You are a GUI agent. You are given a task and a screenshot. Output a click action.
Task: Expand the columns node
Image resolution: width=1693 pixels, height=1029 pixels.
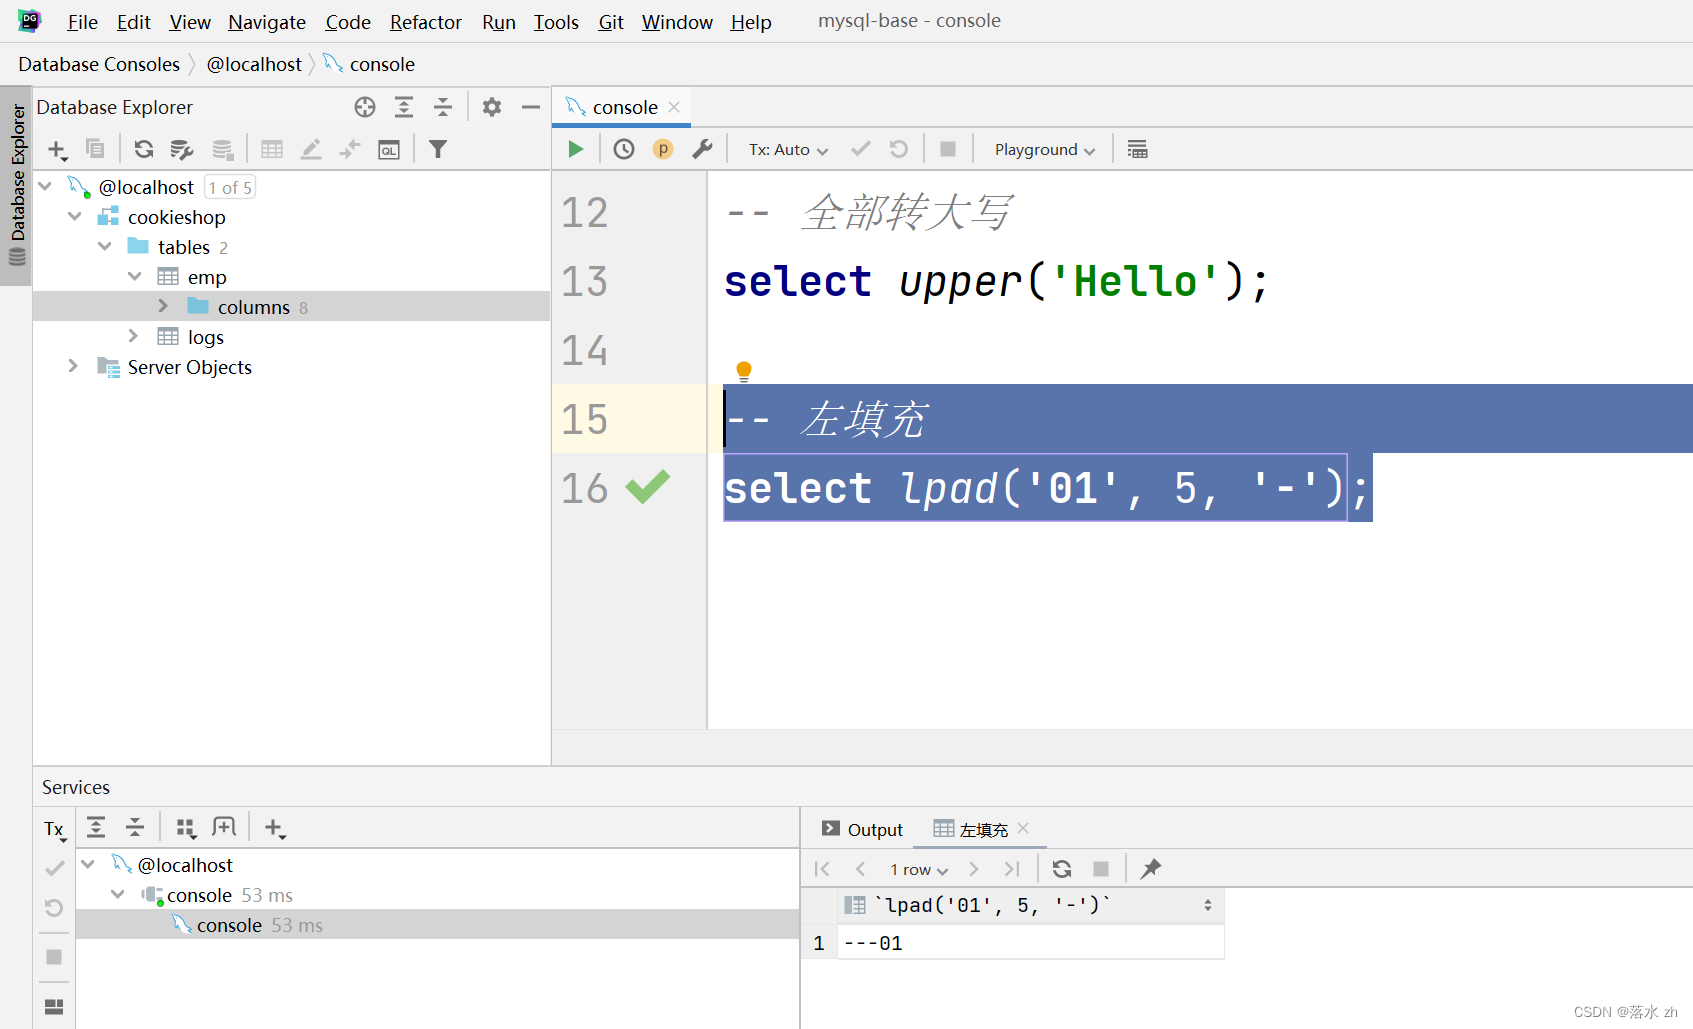coord(164,306)
